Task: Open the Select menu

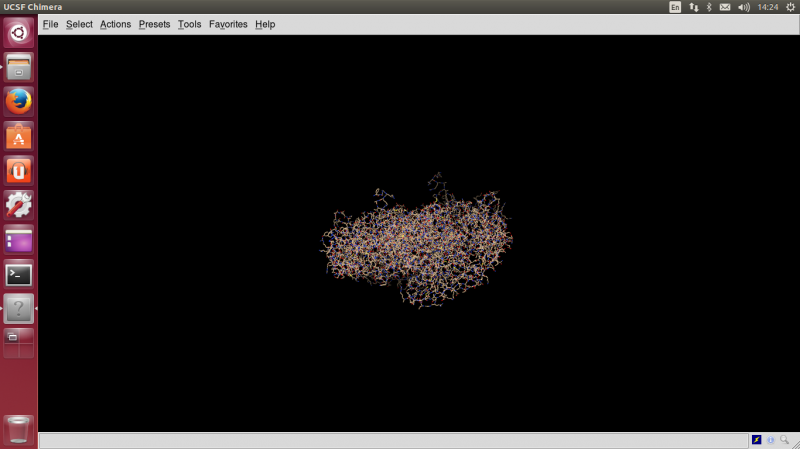Action: [x=79, y=24]
